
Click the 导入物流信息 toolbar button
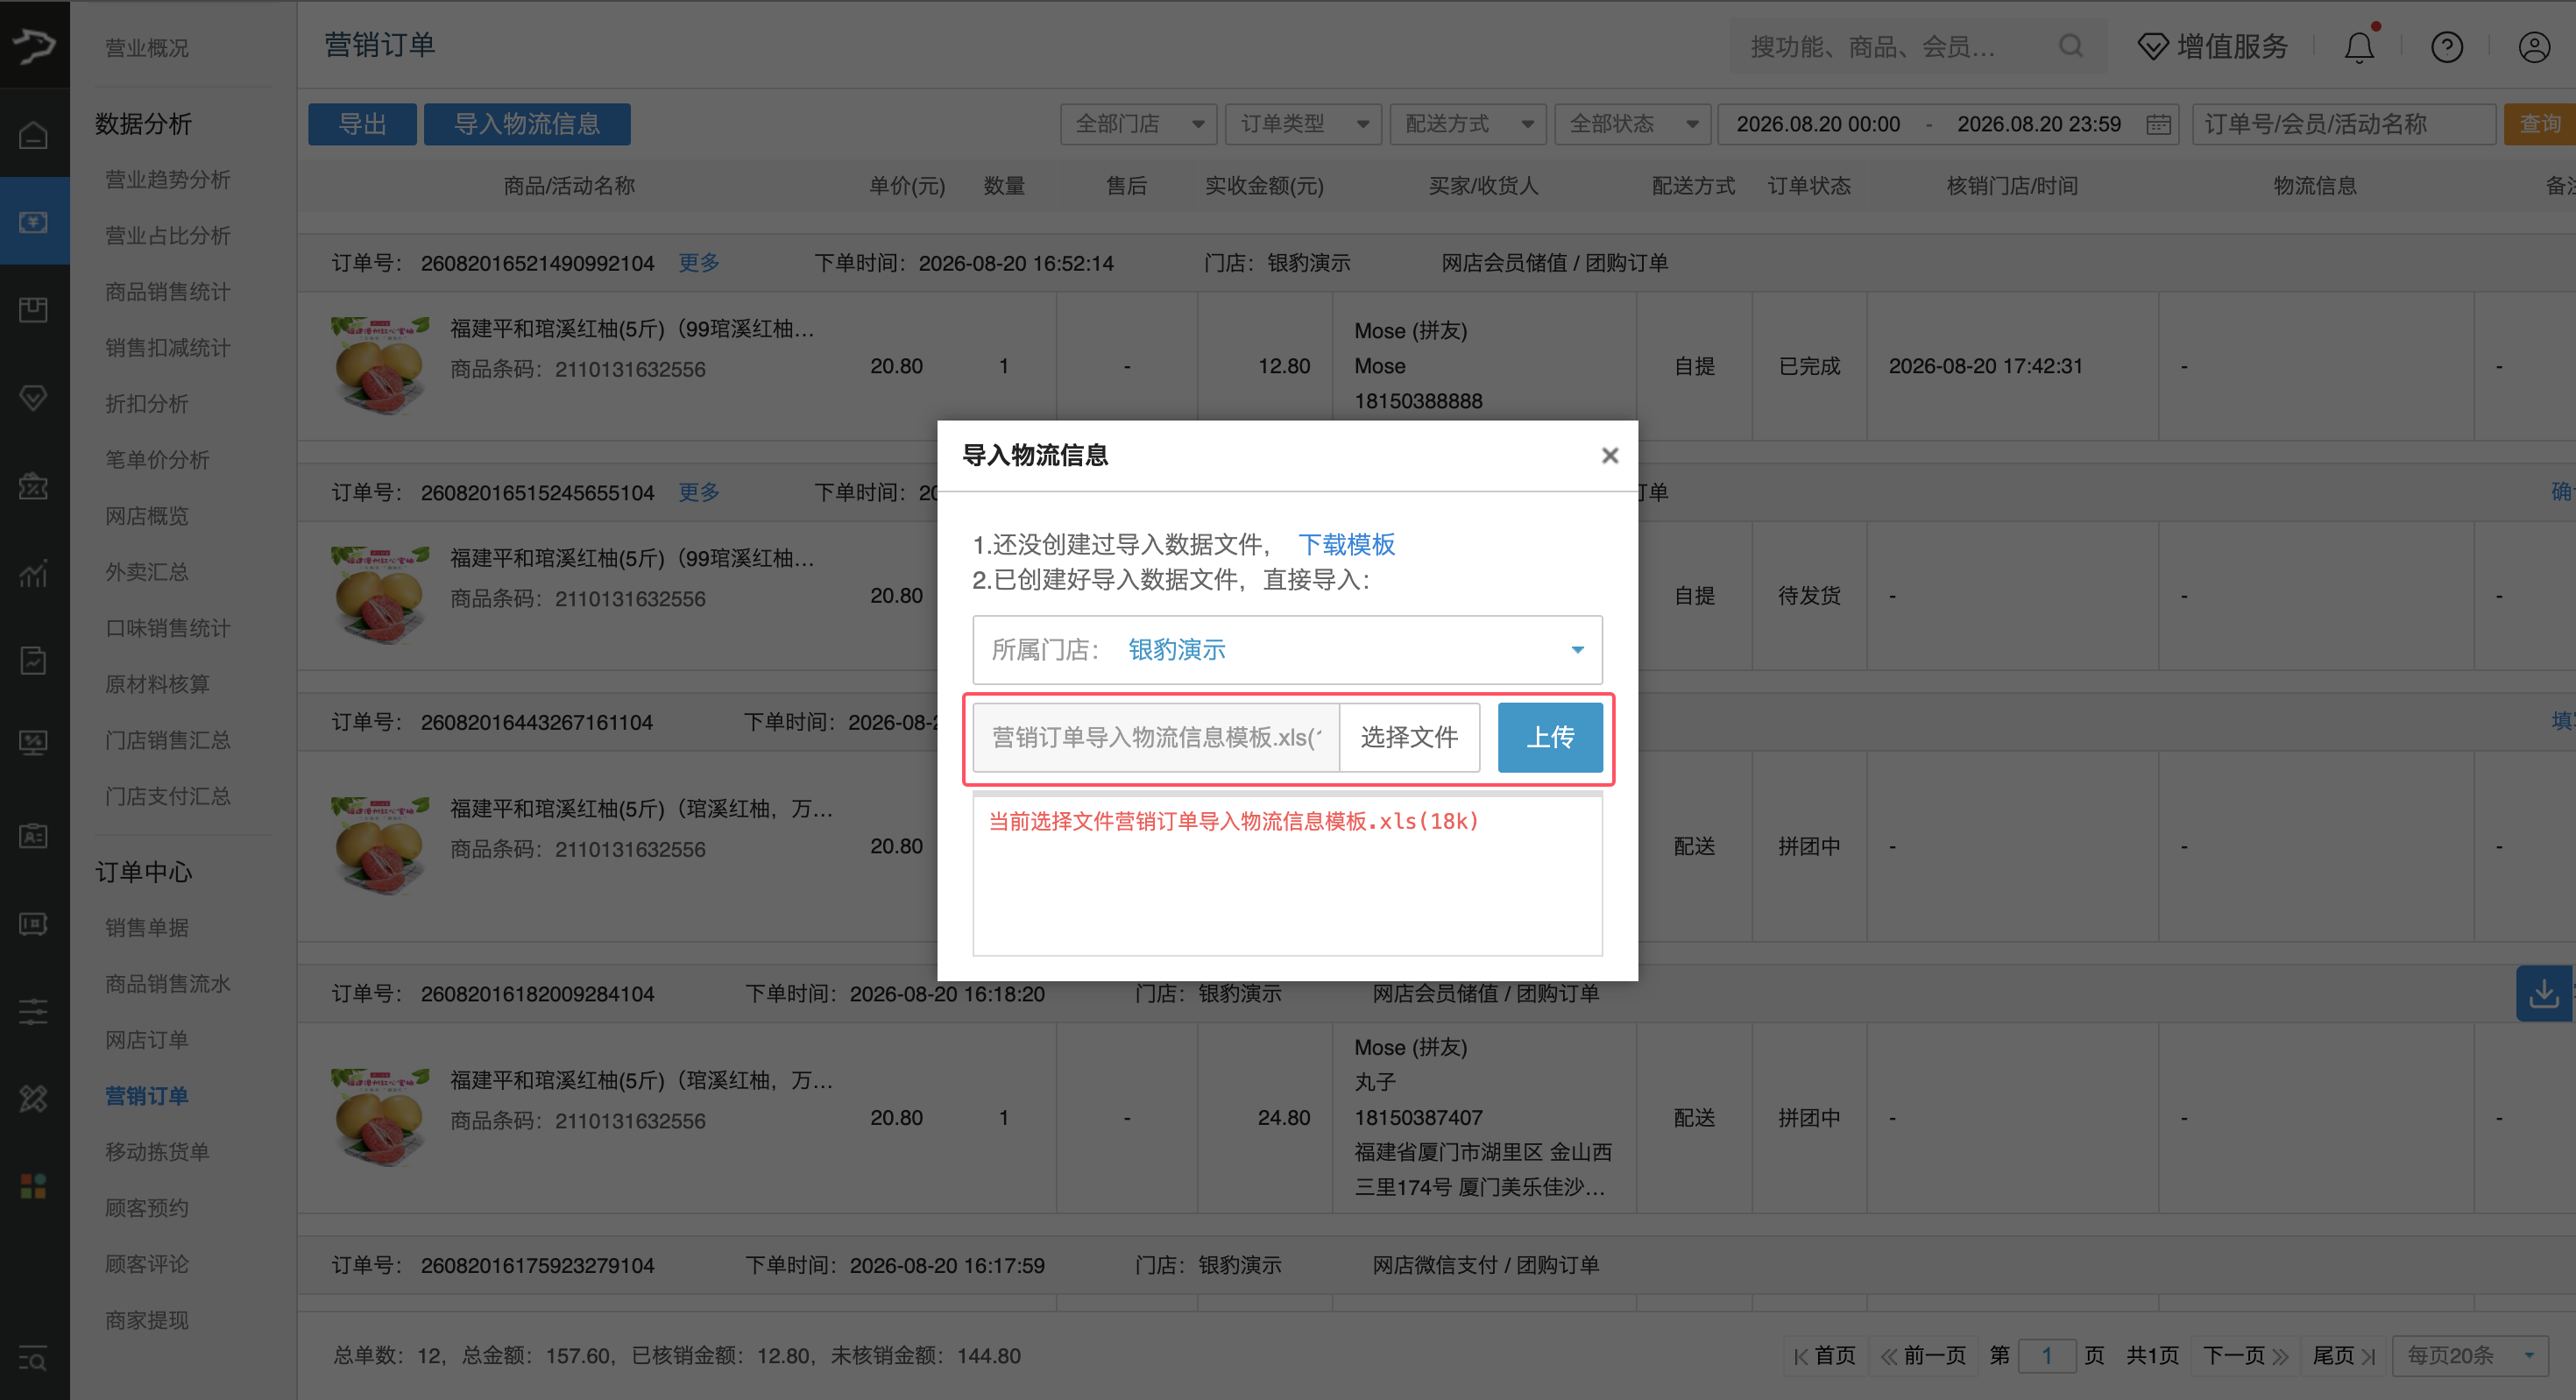tap(527, 124)
